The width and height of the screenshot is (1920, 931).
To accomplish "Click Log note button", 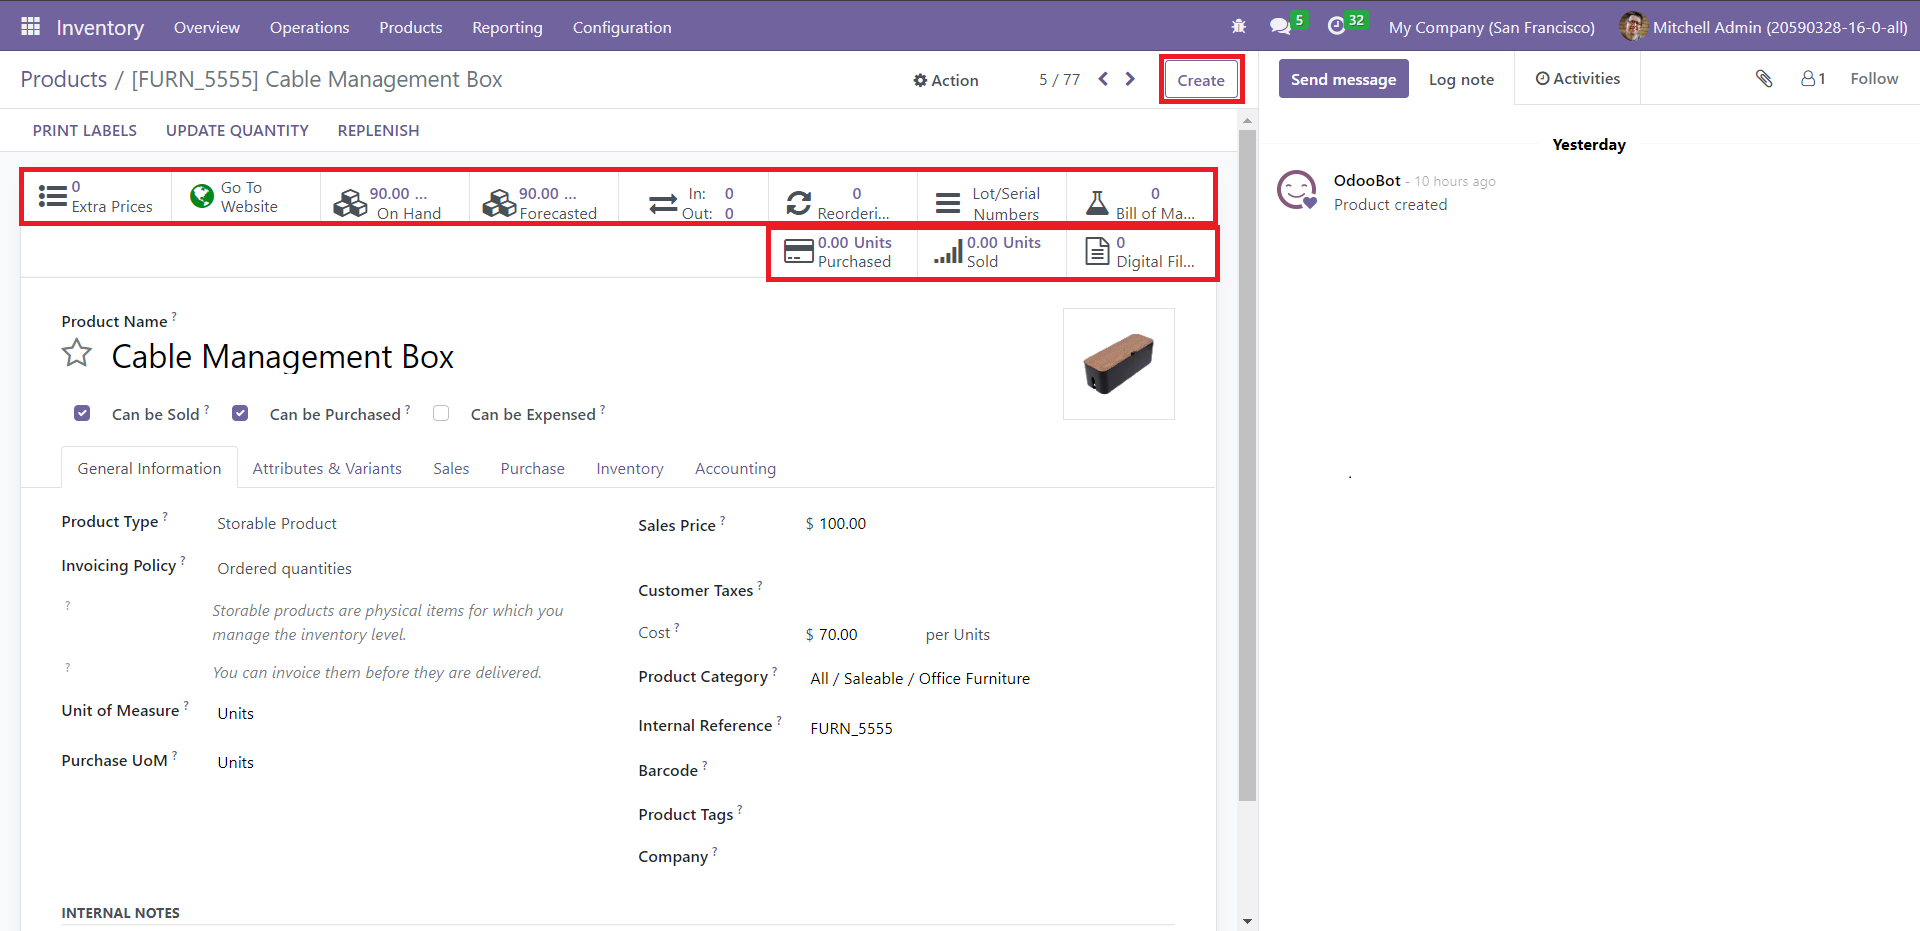I will 1461,79.
